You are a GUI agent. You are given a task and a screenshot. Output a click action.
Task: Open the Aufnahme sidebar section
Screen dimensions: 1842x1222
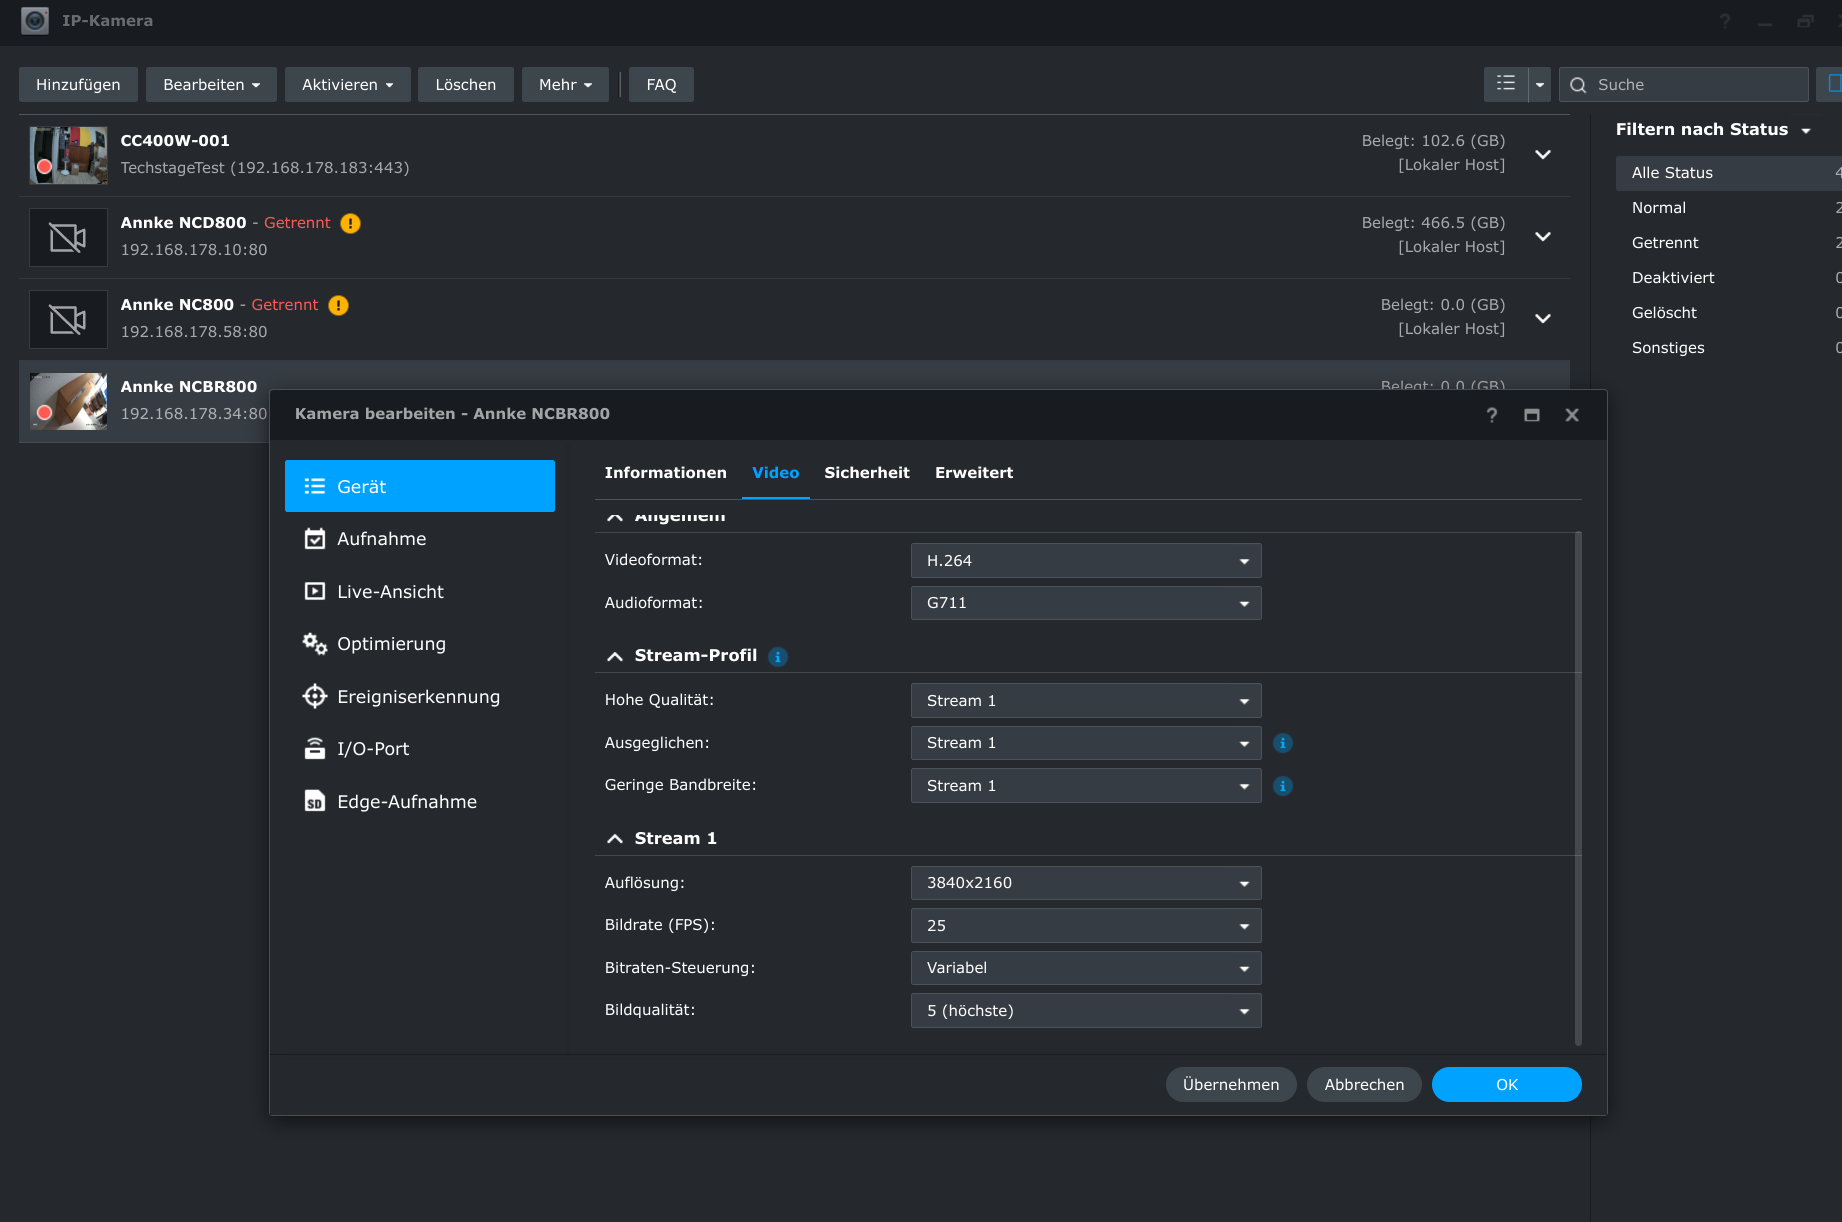point(381,539)
